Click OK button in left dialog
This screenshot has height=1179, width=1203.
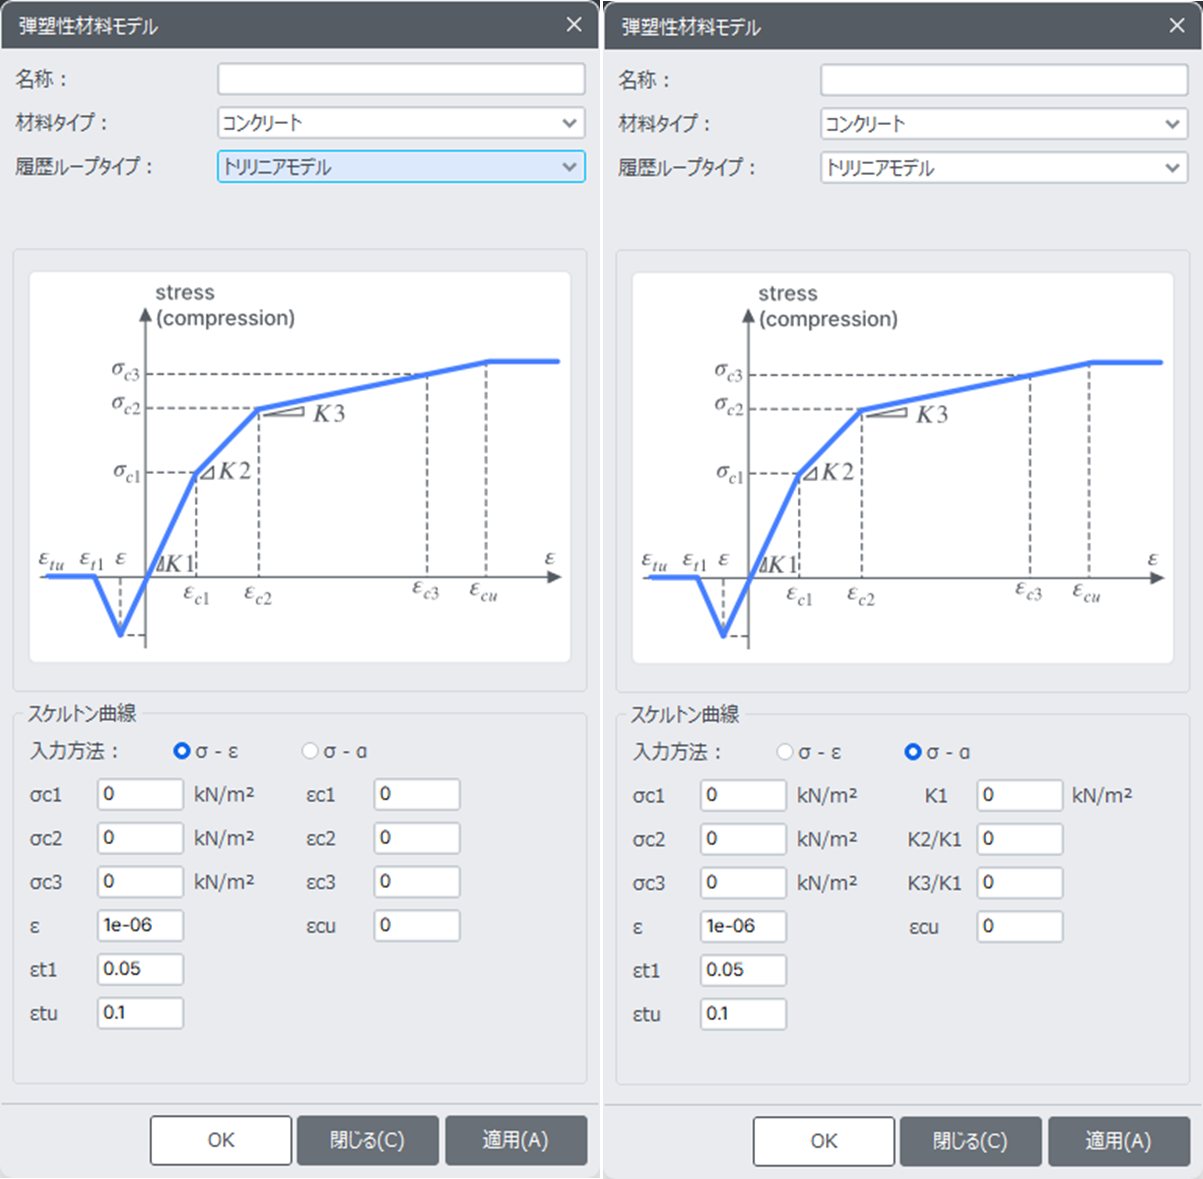click(x=221, y=1140)
